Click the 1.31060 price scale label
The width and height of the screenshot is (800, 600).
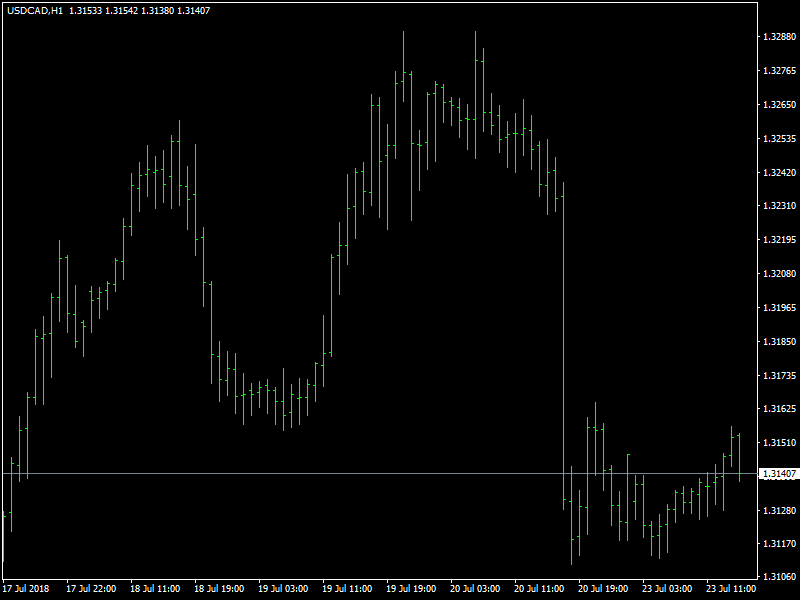[779, 577]
